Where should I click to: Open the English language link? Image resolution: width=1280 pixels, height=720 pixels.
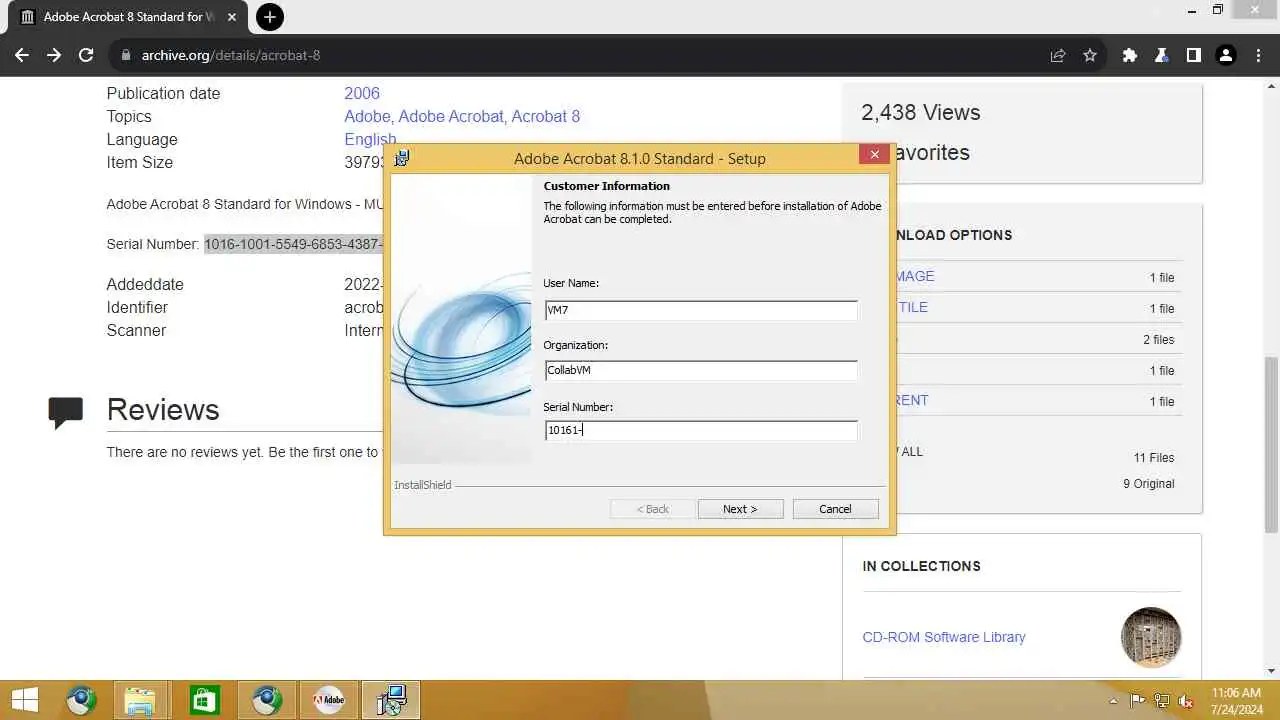[370, 139]
